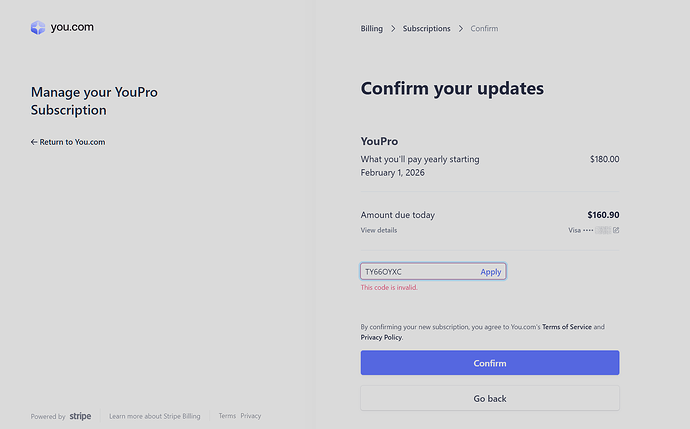The image size is (690, 429).
Task: Click the chevron after Billing breadcrumb
Action: click(x=393, y=29)
